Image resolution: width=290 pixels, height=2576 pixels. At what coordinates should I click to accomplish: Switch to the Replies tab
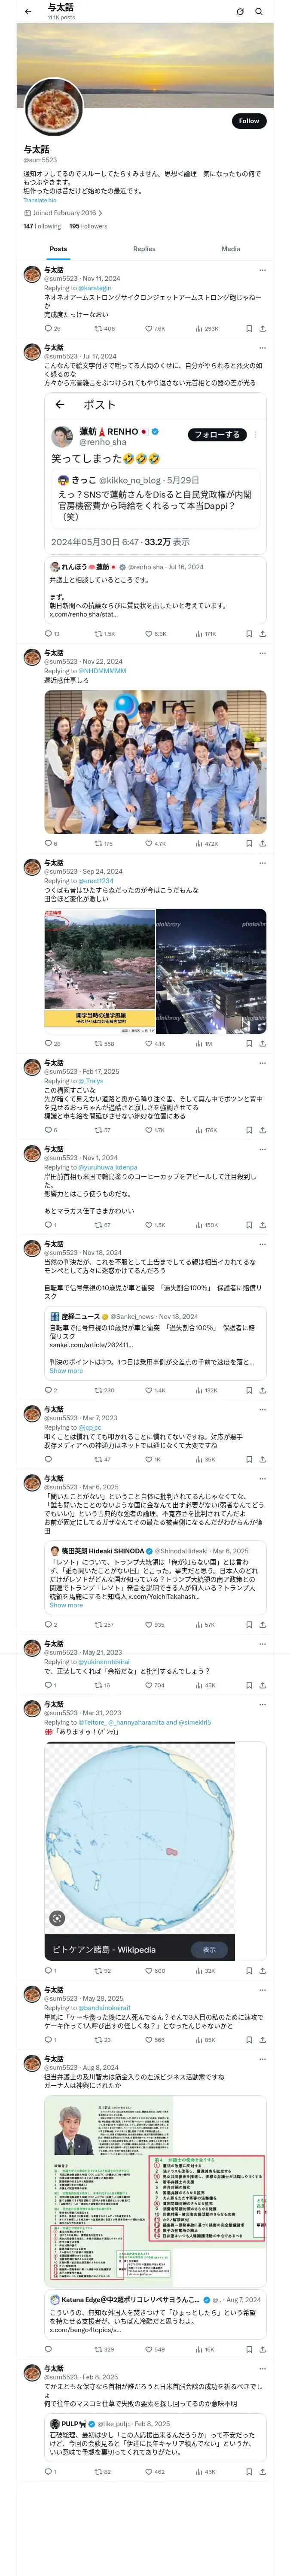pos(144,249)
